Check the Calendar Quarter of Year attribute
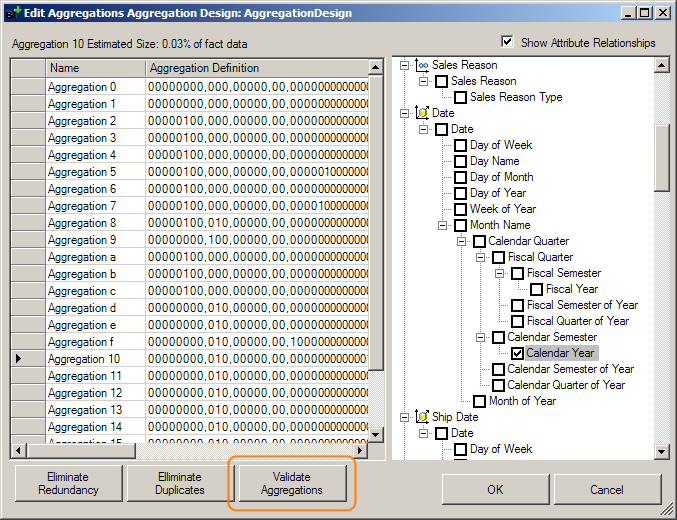This screenshot has height=520, width=677. pyautogui.click(x=498, y=385)
